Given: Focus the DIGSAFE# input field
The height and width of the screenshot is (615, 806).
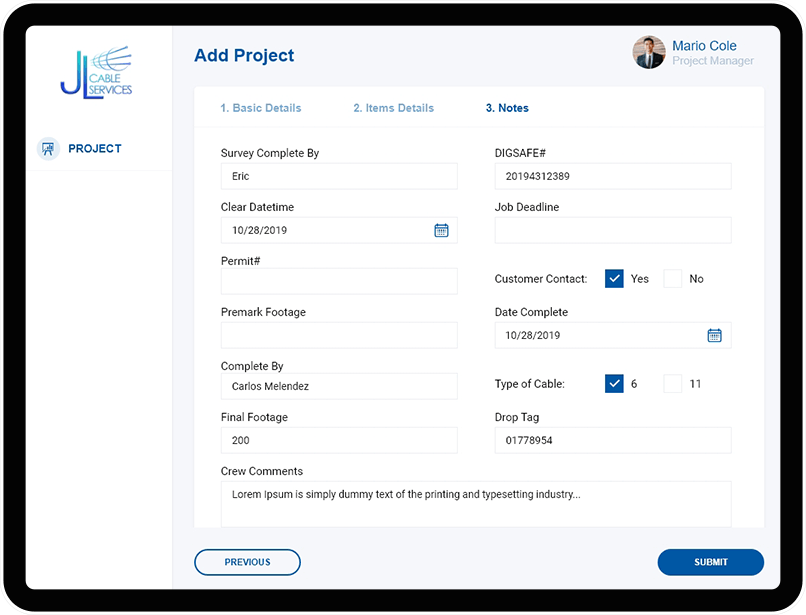Looking at the screenshot, I should 613,176.
